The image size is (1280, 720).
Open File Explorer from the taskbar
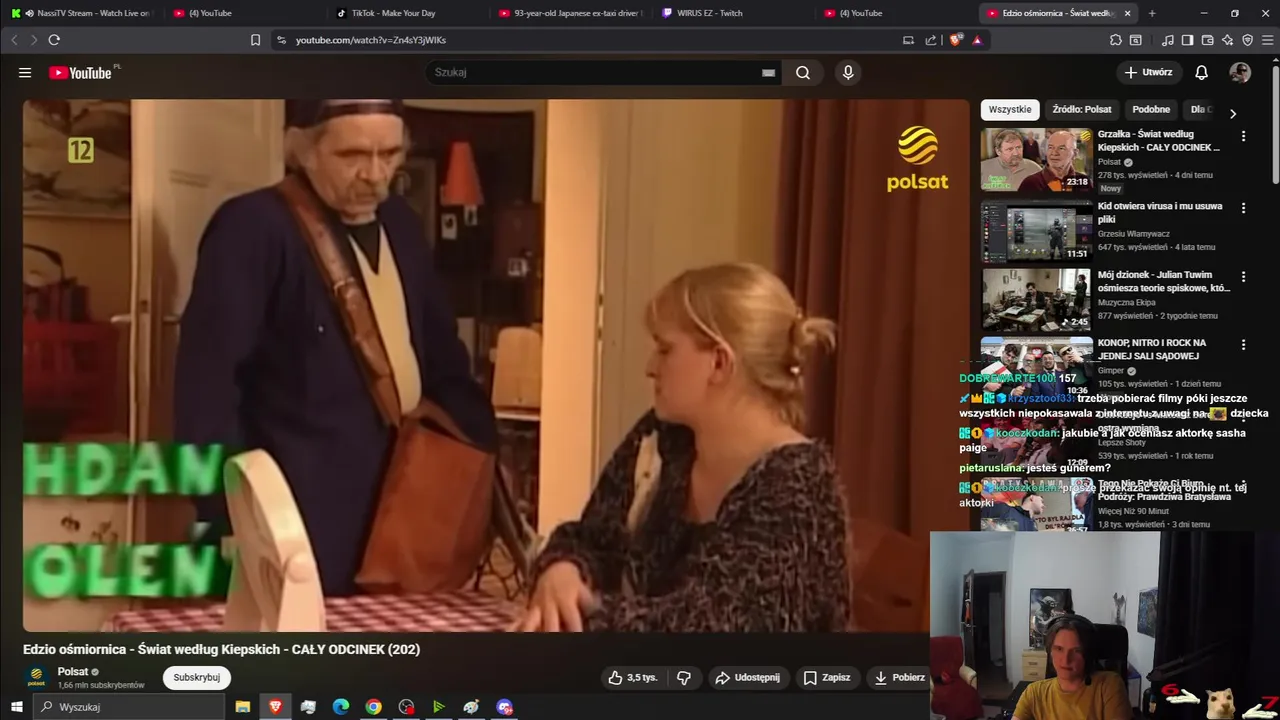click(x=242, y=707)
